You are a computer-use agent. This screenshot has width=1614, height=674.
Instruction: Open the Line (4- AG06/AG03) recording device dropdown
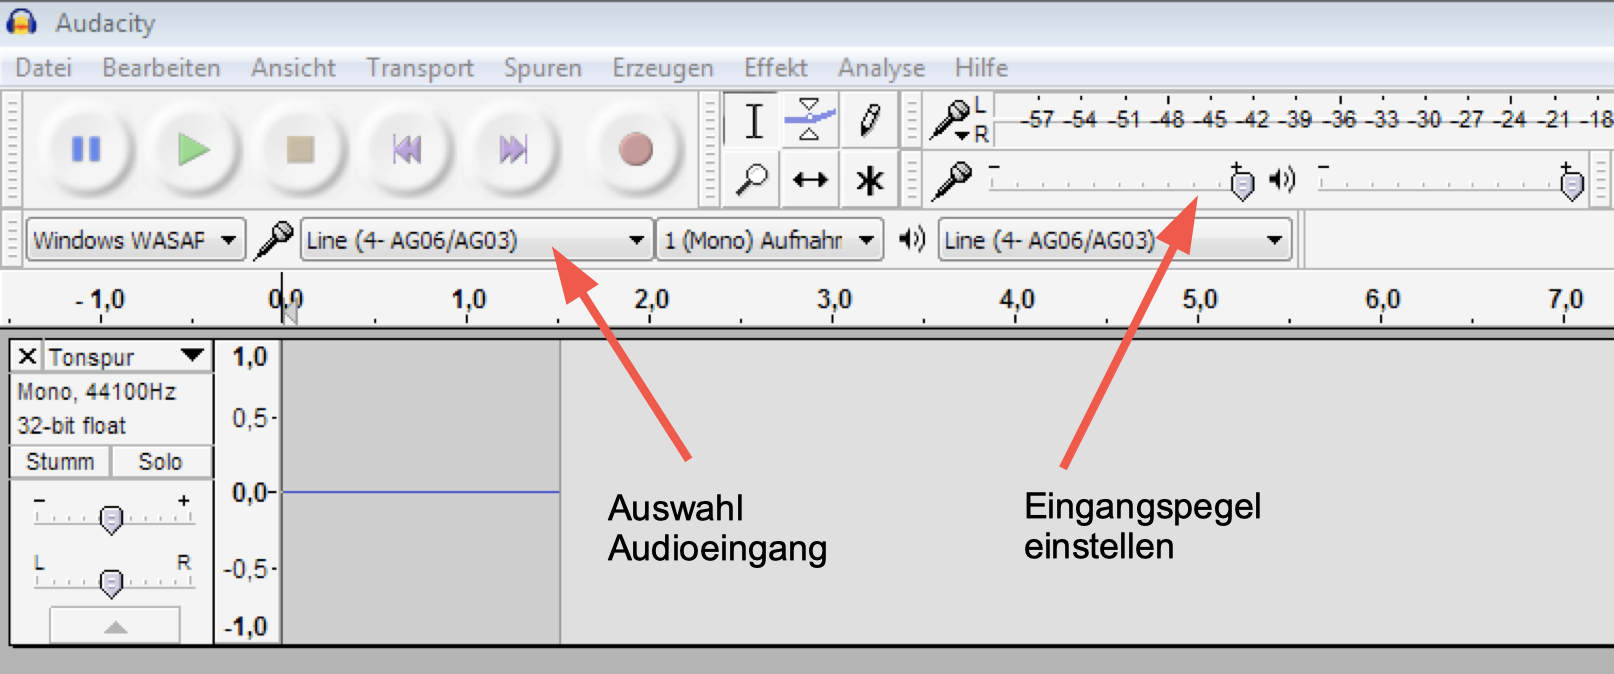pos(477,240)
